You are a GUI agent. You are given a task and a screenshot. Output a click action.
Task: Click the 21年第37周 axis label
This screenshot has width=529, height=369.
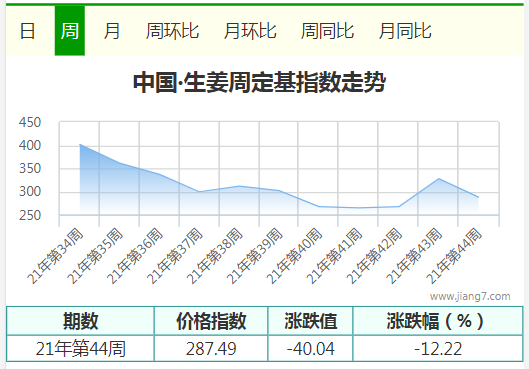point(175,256)
